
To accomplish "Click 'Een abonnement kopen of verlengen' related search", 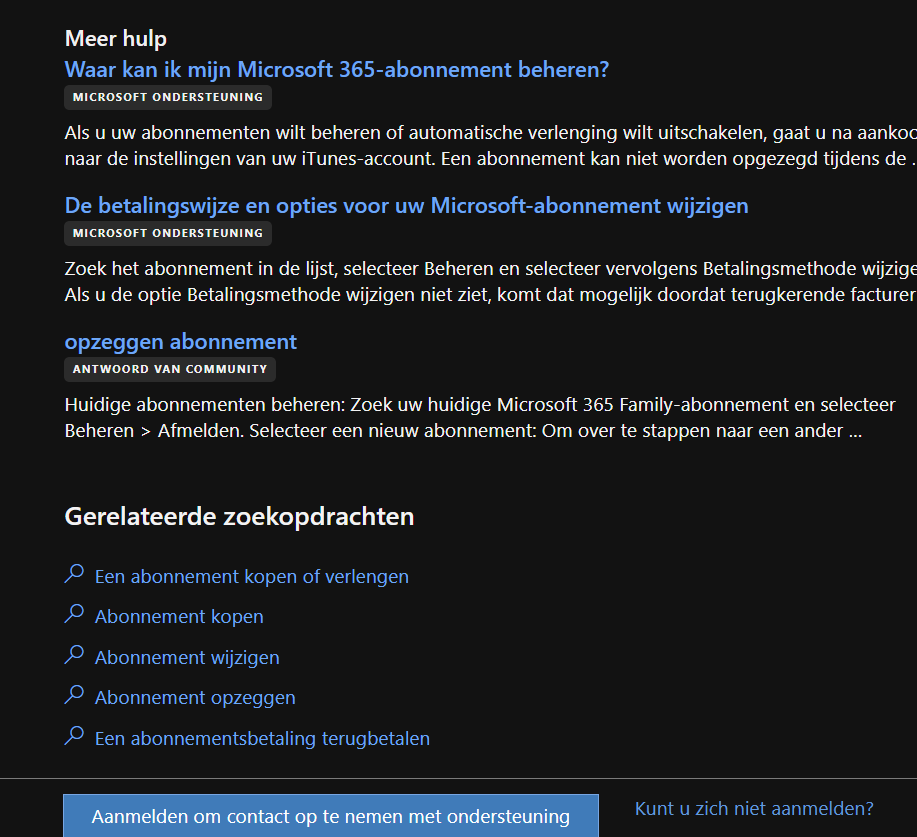I will (x=251, y=577).
